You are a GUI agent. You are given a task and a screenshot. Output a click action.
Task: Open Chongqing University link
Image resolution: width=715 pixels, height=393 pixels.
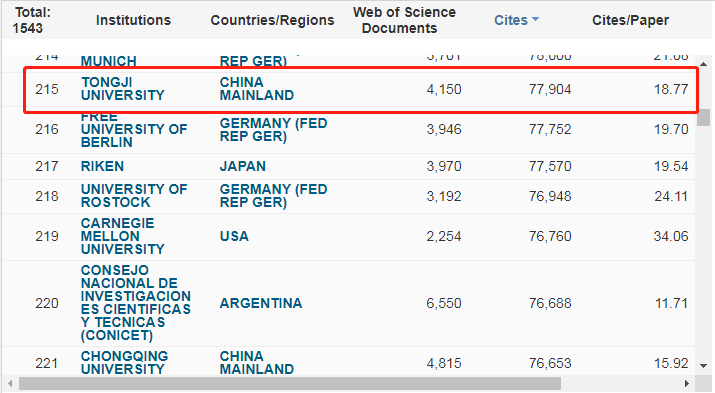[x=124, y=362]
